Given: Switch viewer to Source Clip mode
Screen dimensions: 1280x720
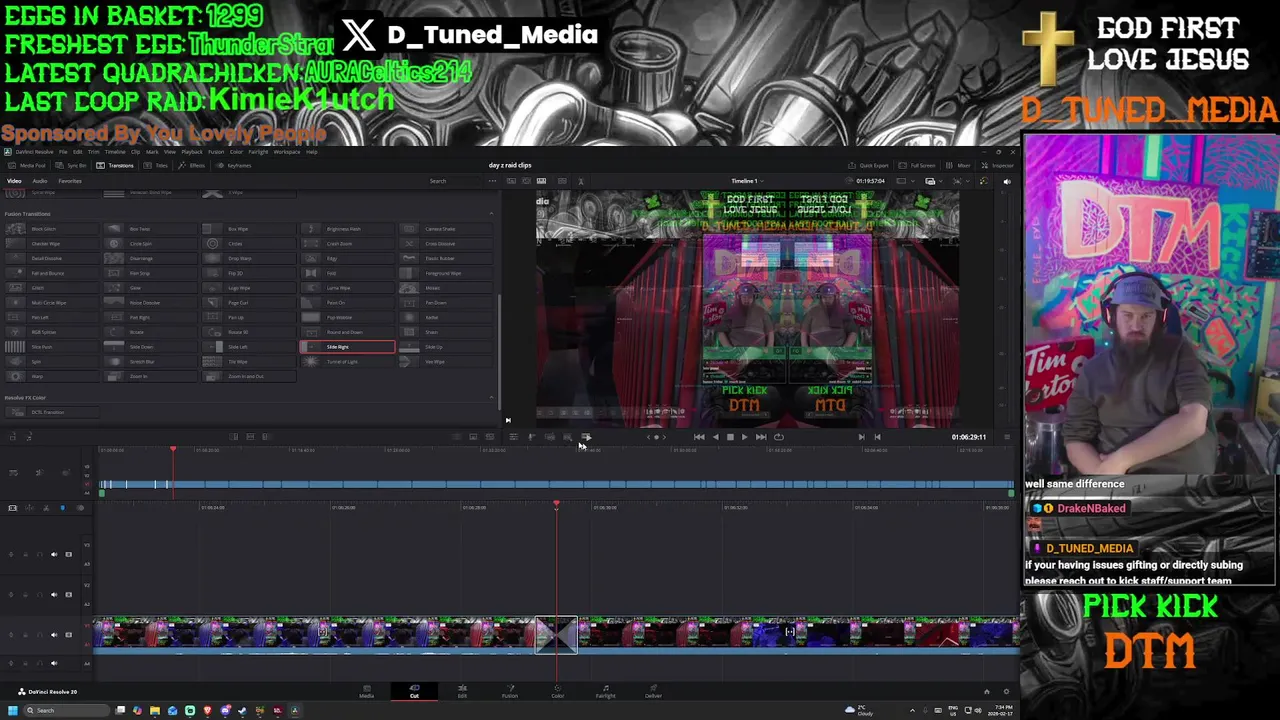Looking at the screenshot, I should 511,181.
